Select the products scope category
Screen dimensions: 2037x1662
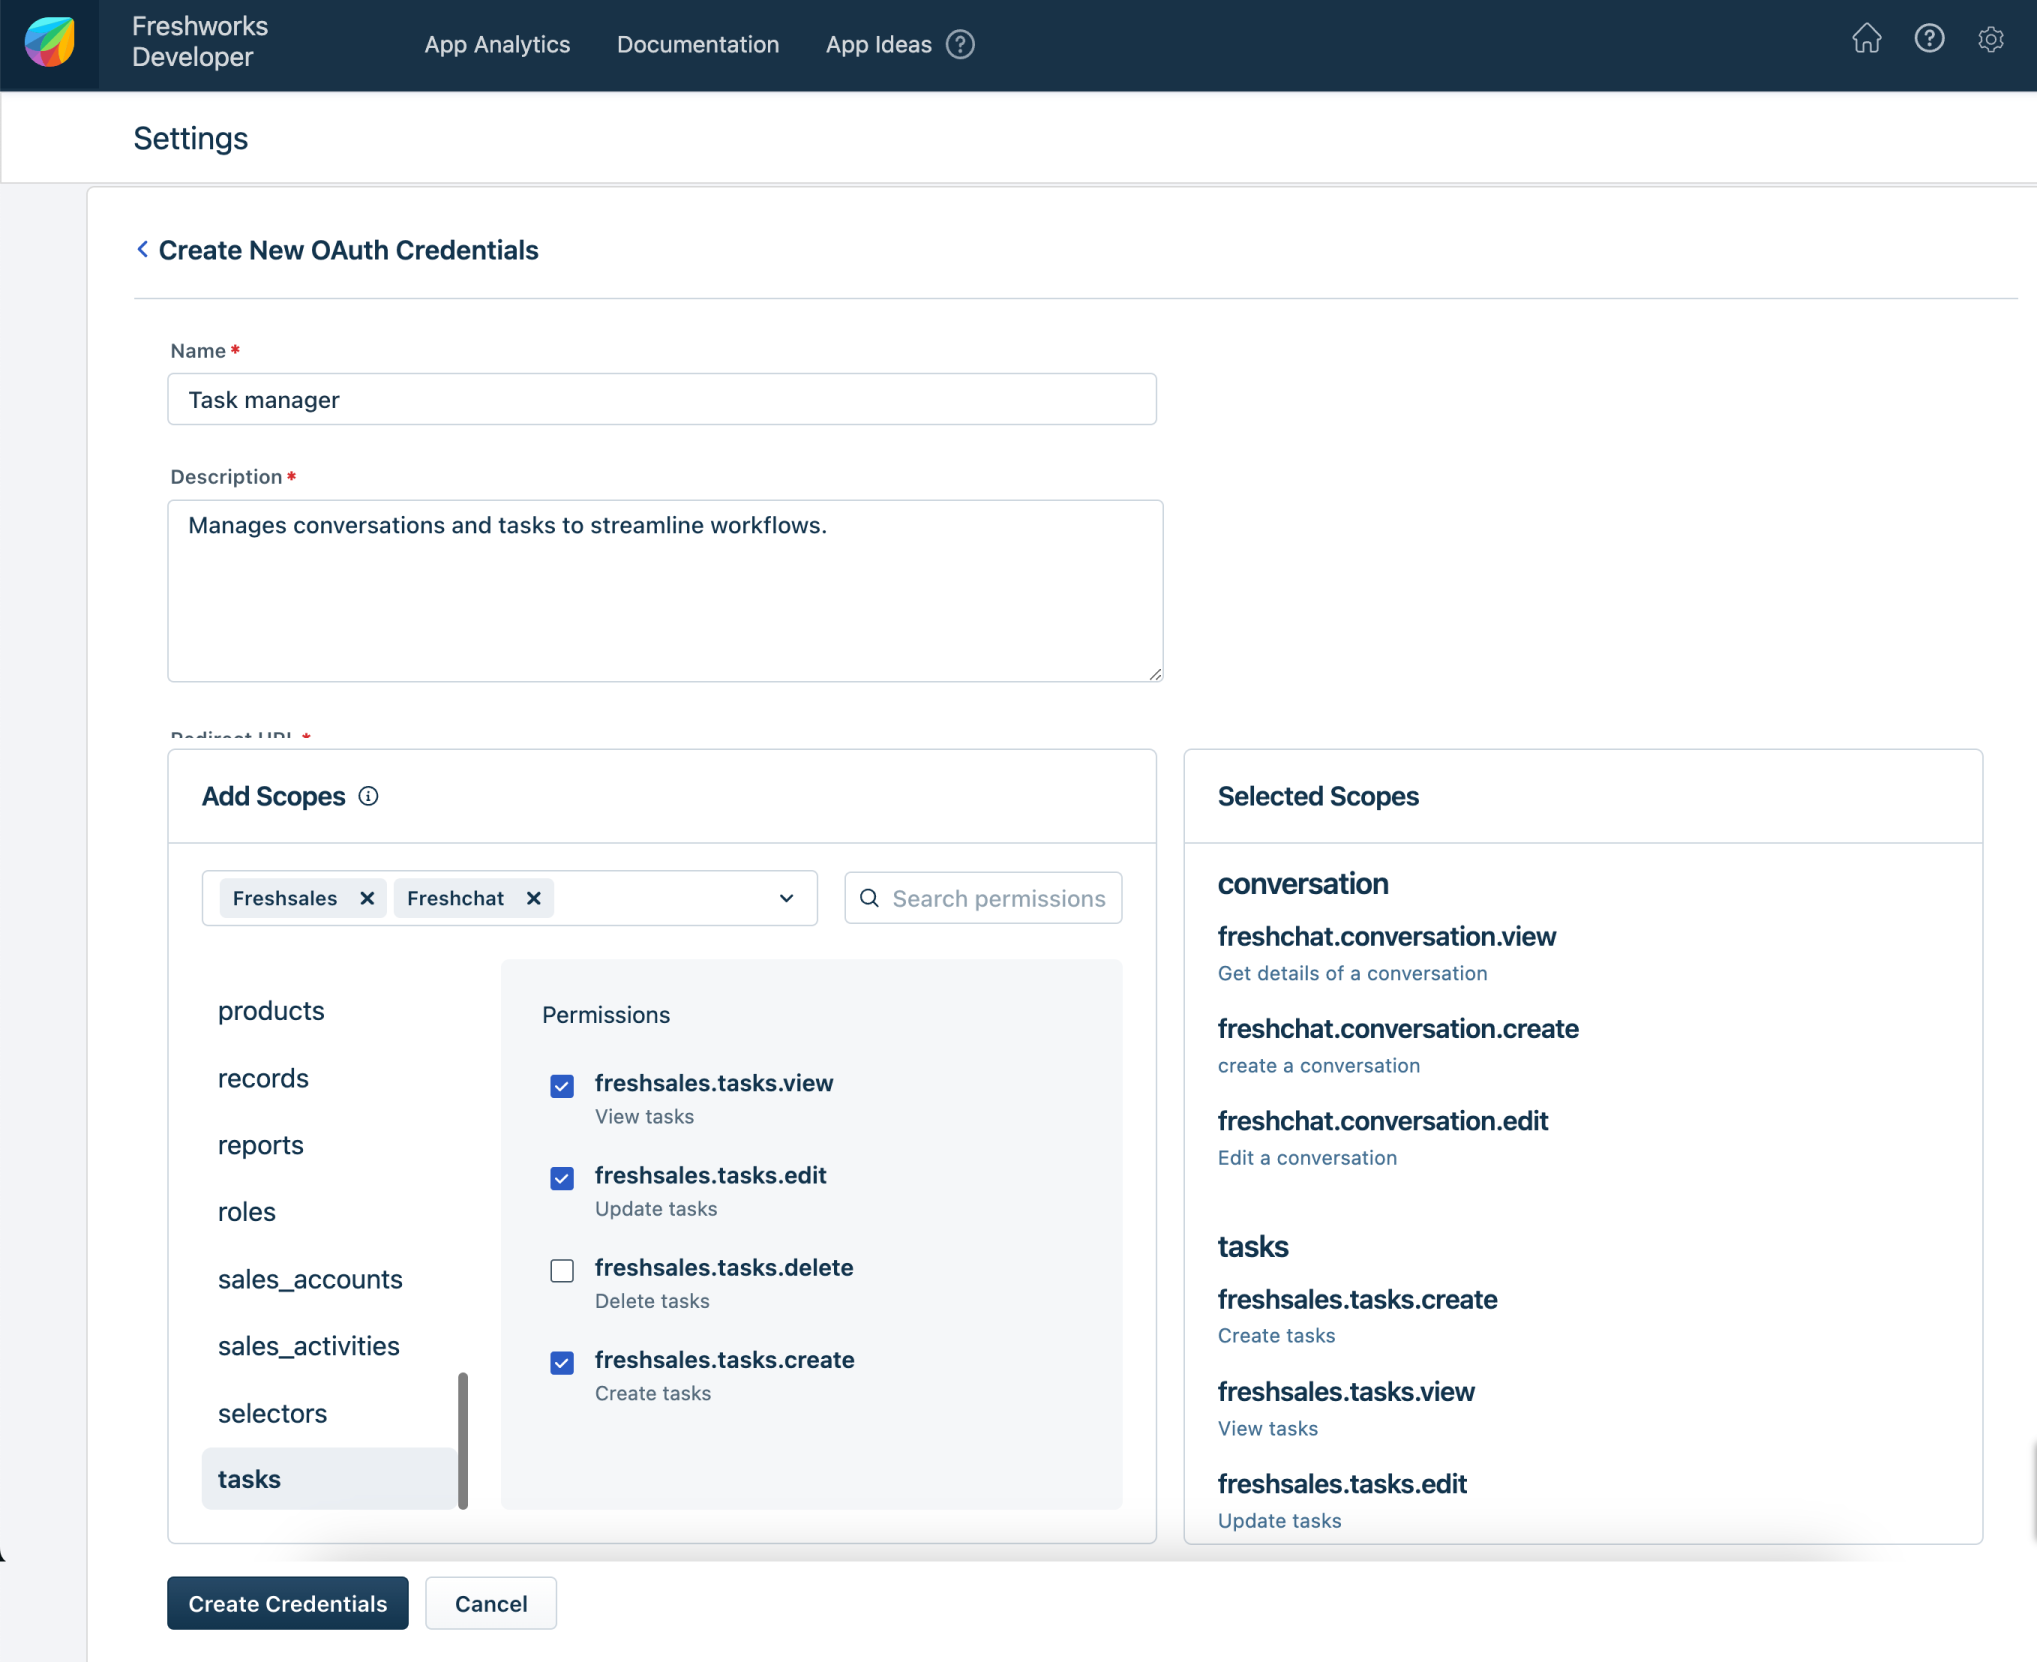(271, 1011)
